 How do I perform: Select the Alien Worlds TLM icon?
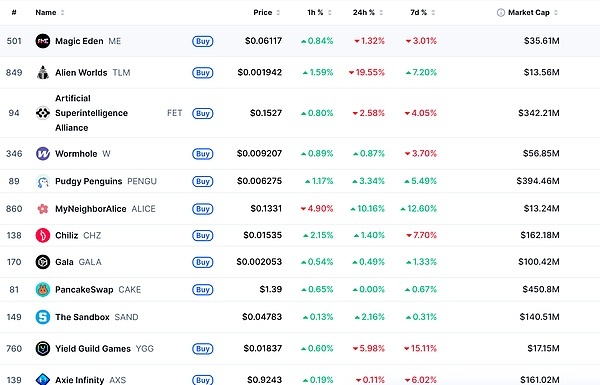click(x=43, y=72)
